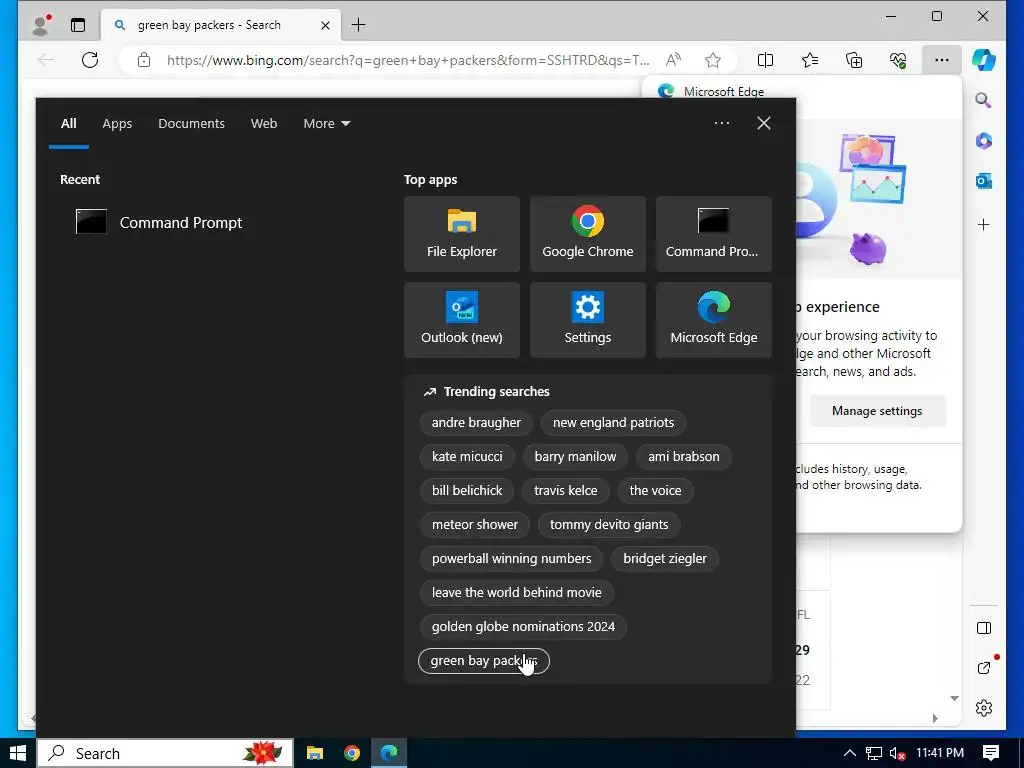This screenshot has width=1024, height=768.
Task: Open search panel options (three dots)
Action: pyautogui.click(x=722, y=123)
